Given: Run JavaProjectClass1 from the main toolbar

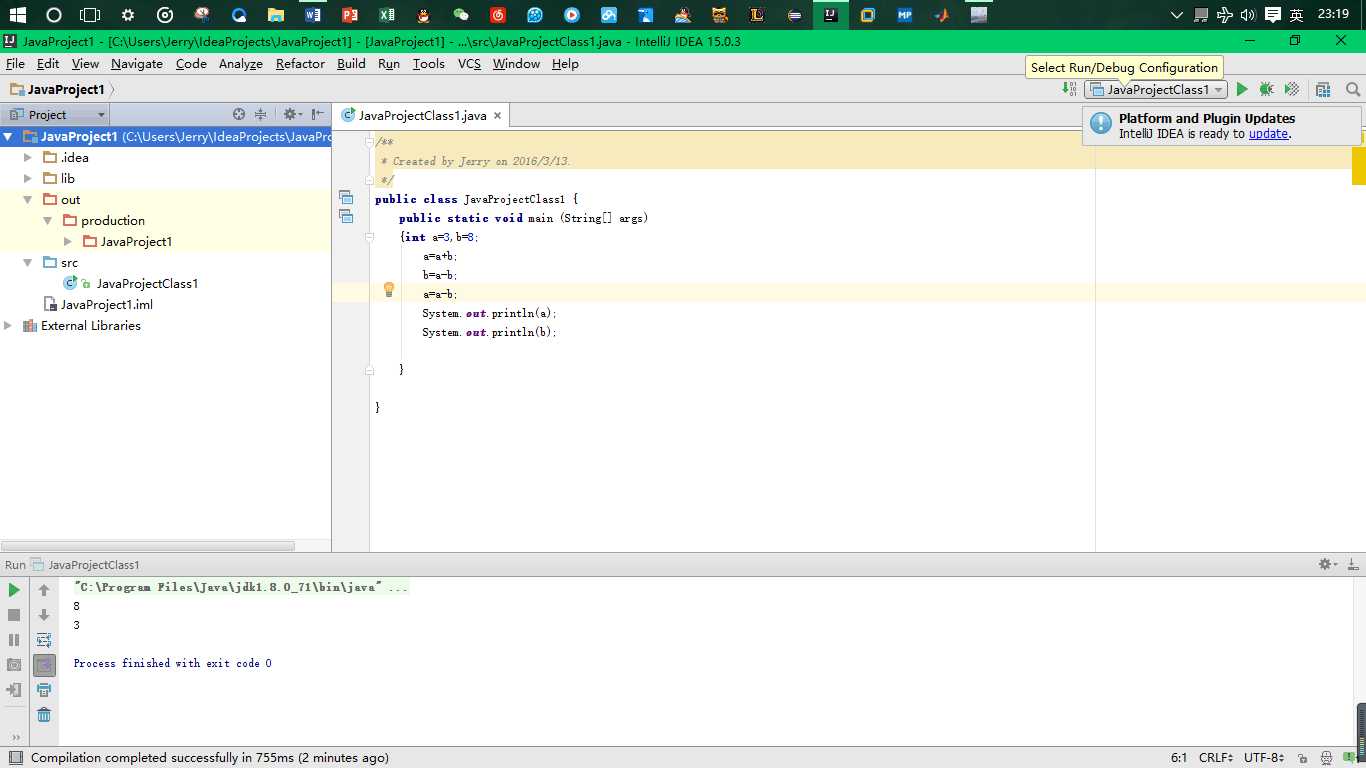Looking at the screenshot, I should (x=1242, y=89).
